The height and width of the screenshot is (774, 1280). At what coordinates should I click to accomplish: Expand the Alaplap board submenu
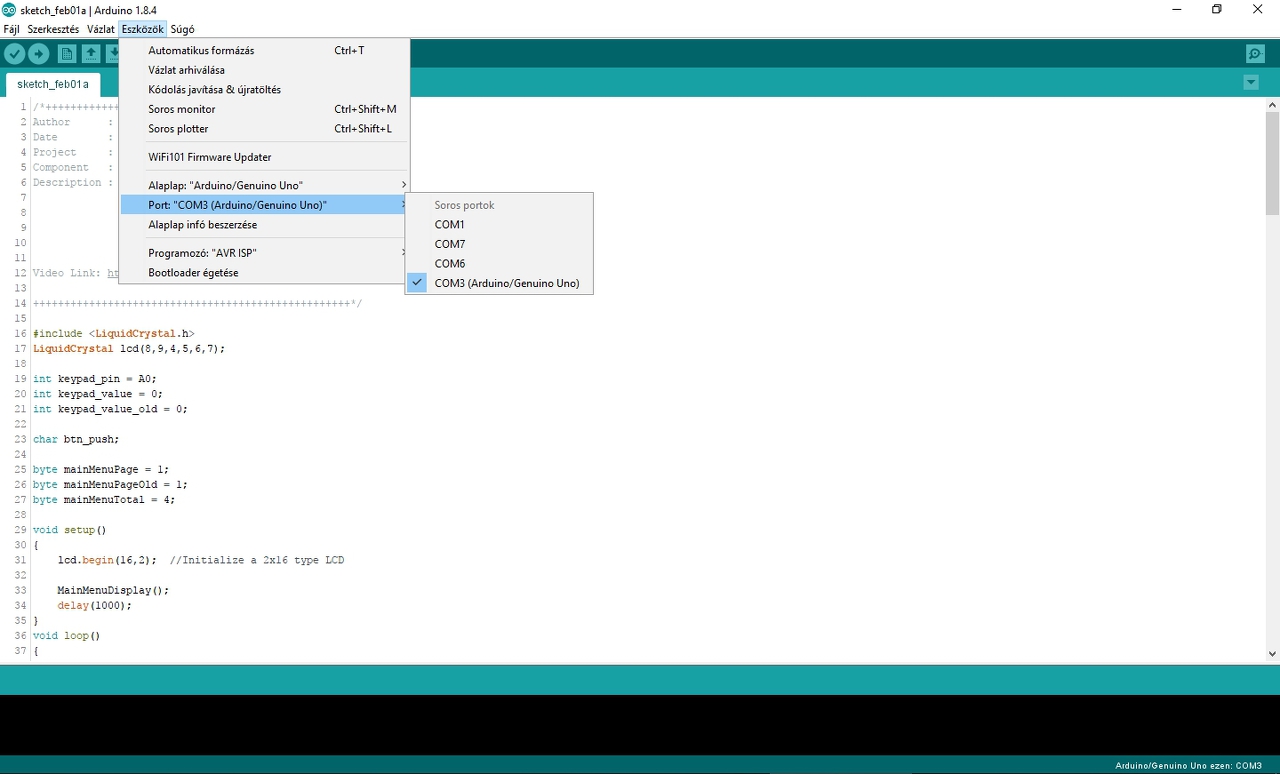click(x=264, y=185)
